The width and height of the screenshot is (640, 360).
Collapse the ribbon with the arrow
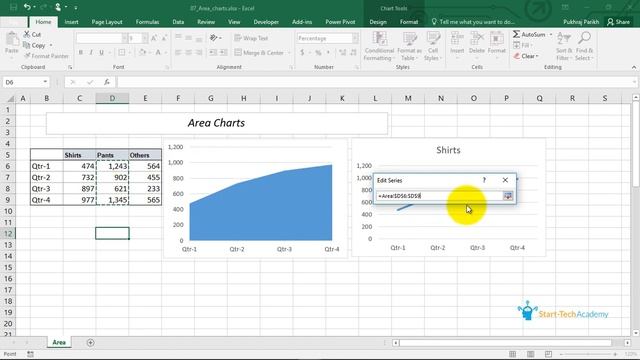click(x=633, y=67)
